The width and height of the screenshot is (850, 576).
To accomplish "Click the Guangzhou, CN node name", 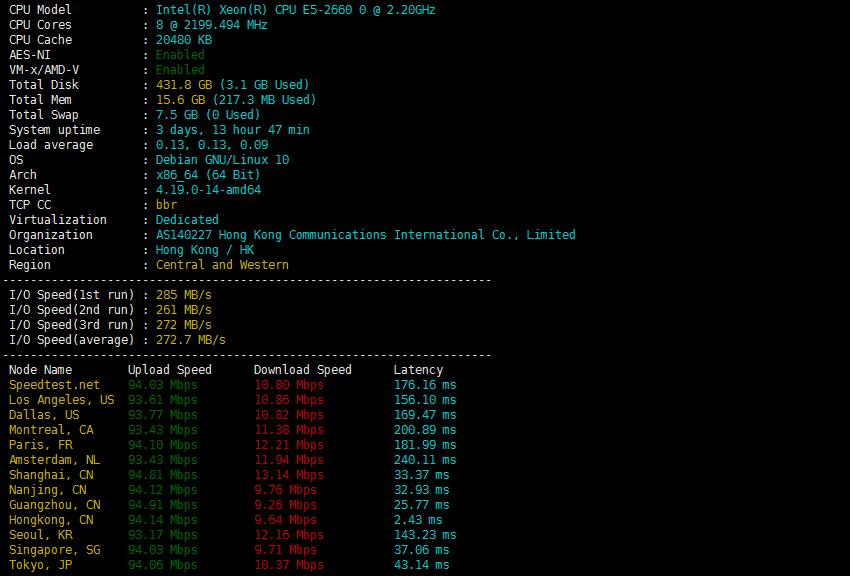I will 55,505.
